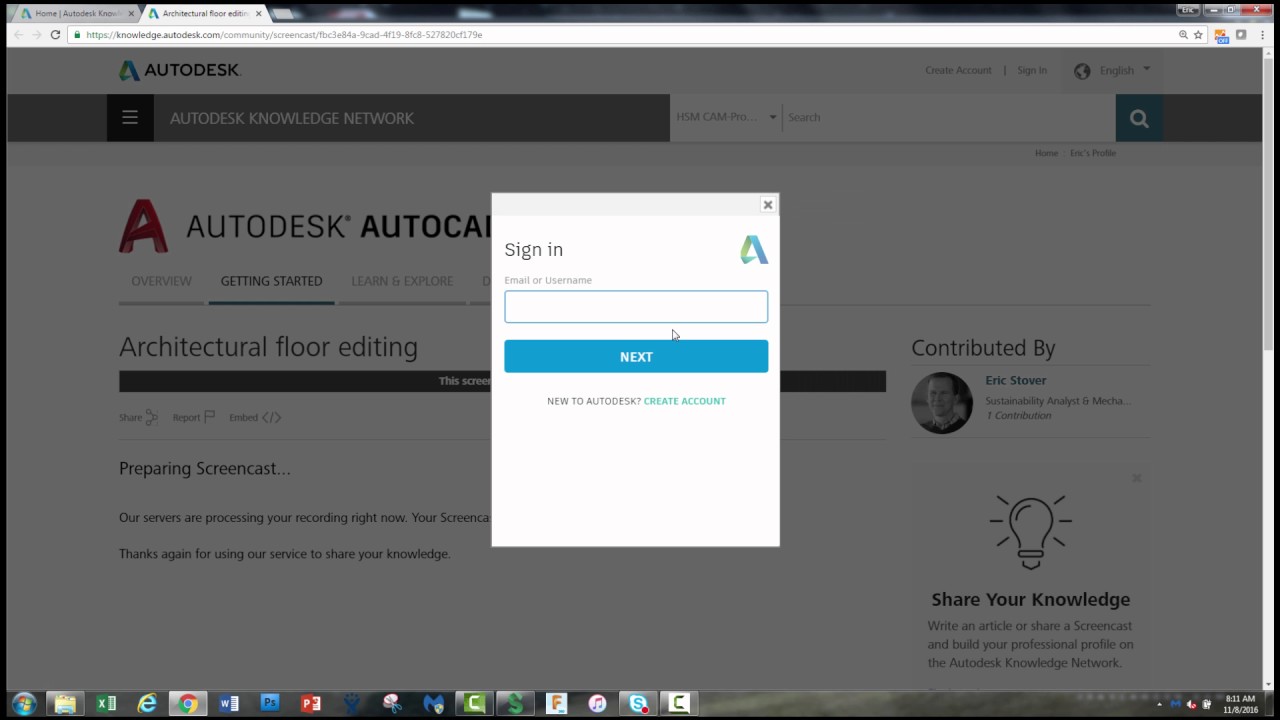1280x720 pixels.
Task: Open the OVERVIEW tab
Action: click(x=161, y=281)
